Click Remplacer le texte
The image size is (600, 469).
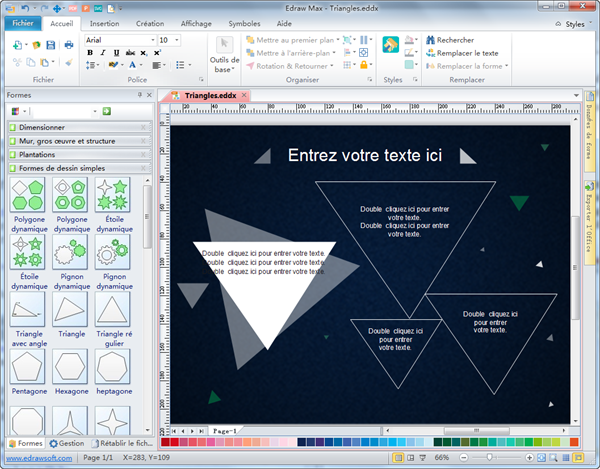462,53
